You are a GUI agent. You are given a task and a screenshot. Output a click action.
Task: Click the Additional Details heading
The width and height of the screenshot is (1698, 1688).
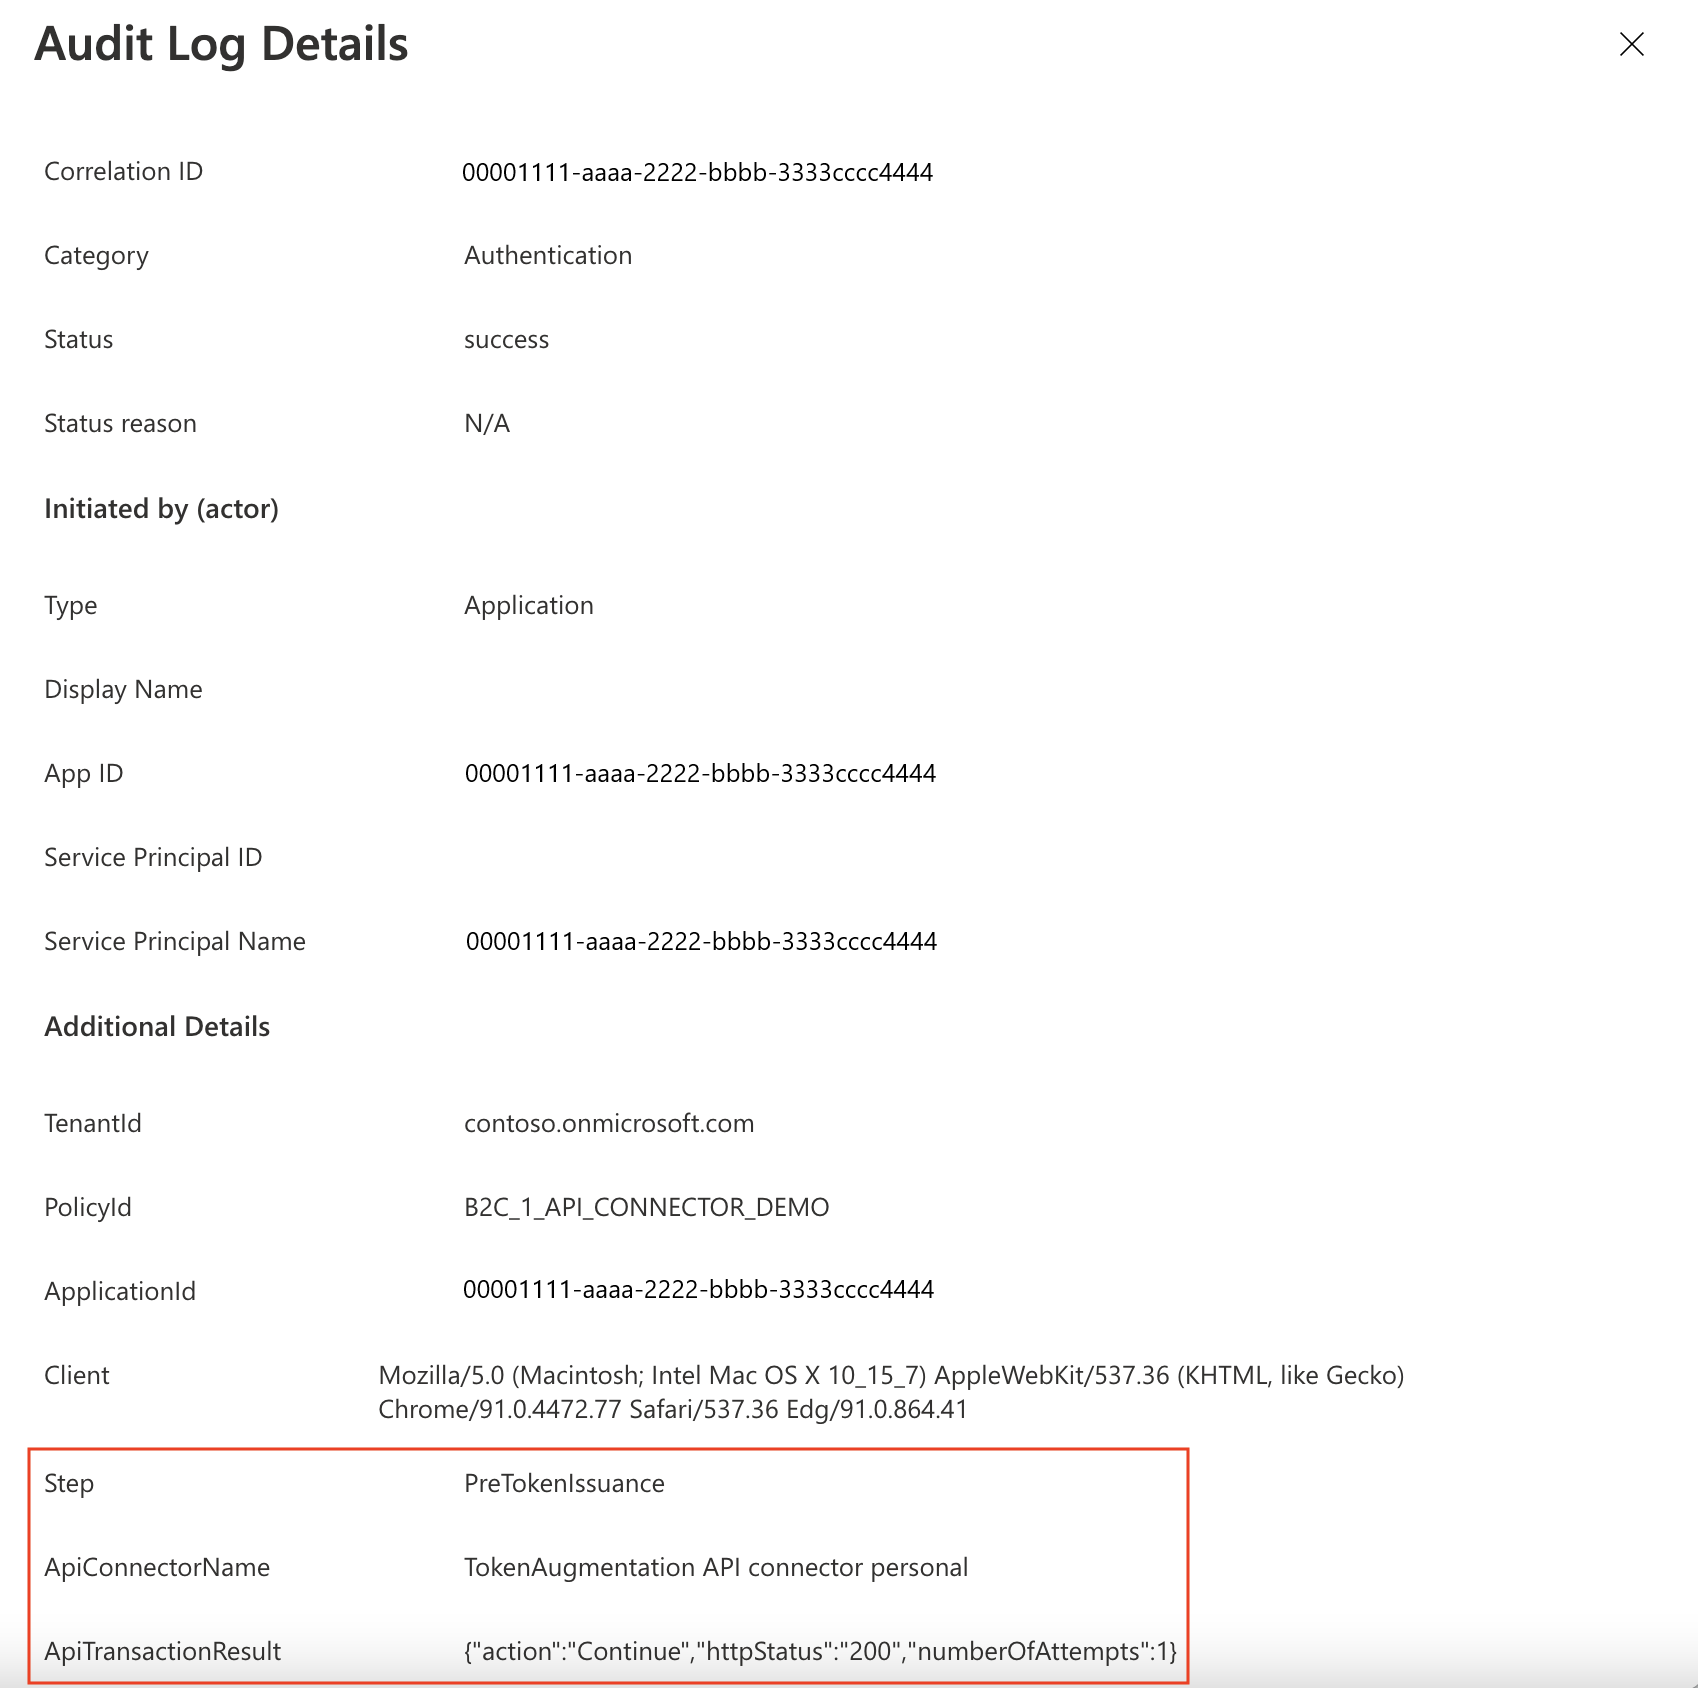click(156, 1025)
